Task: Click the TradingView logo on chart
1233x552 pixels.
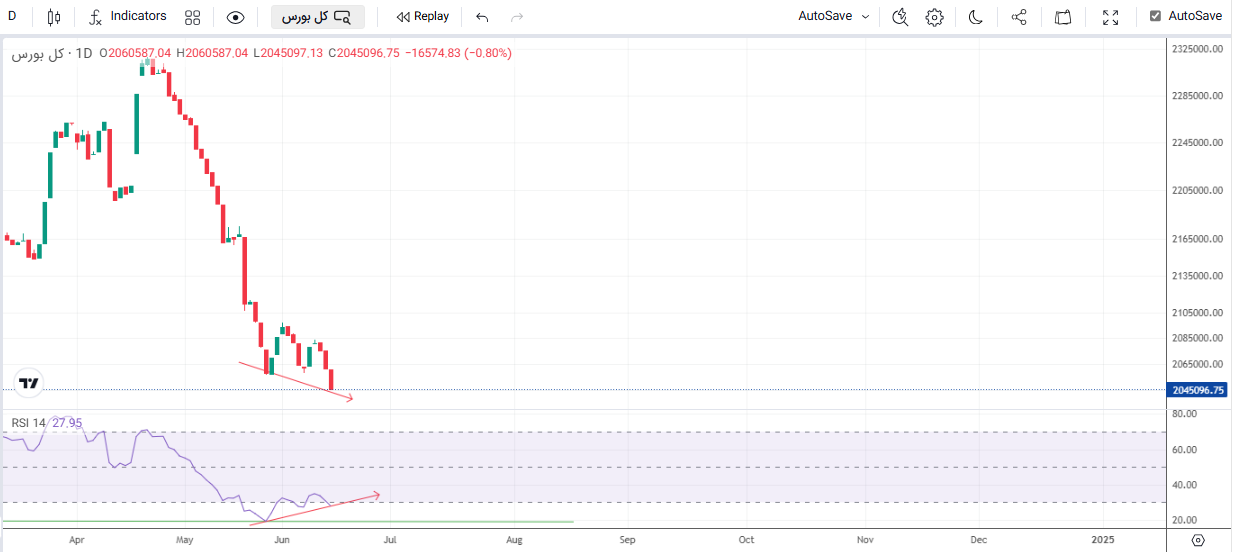Action: [x=29, y=382]
